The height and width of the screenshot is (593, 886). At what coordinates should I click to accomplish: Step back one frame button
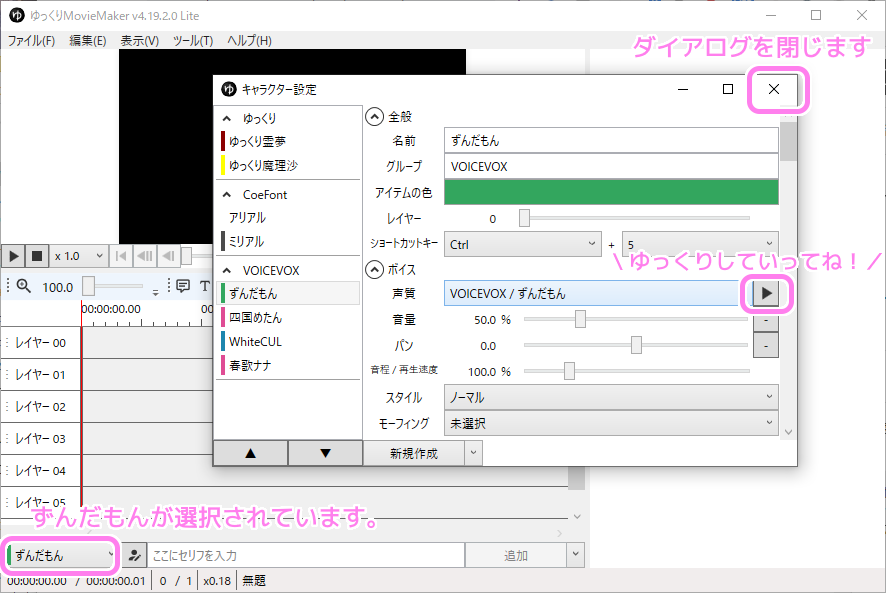168,256
